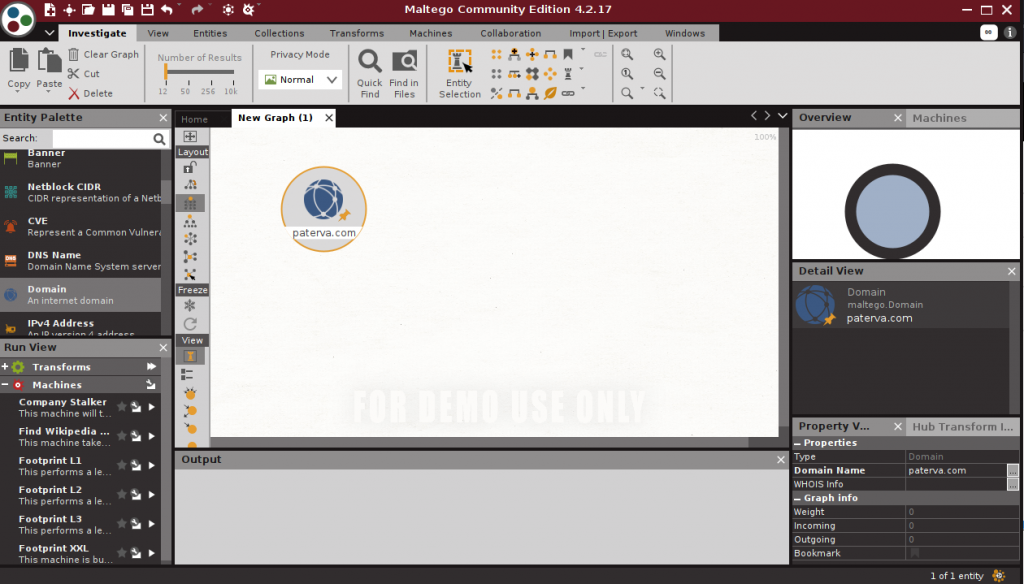Open the Privacy Mode Normal dropdown
Viewport: 1024px width, 584px height.
pos(300,80)
